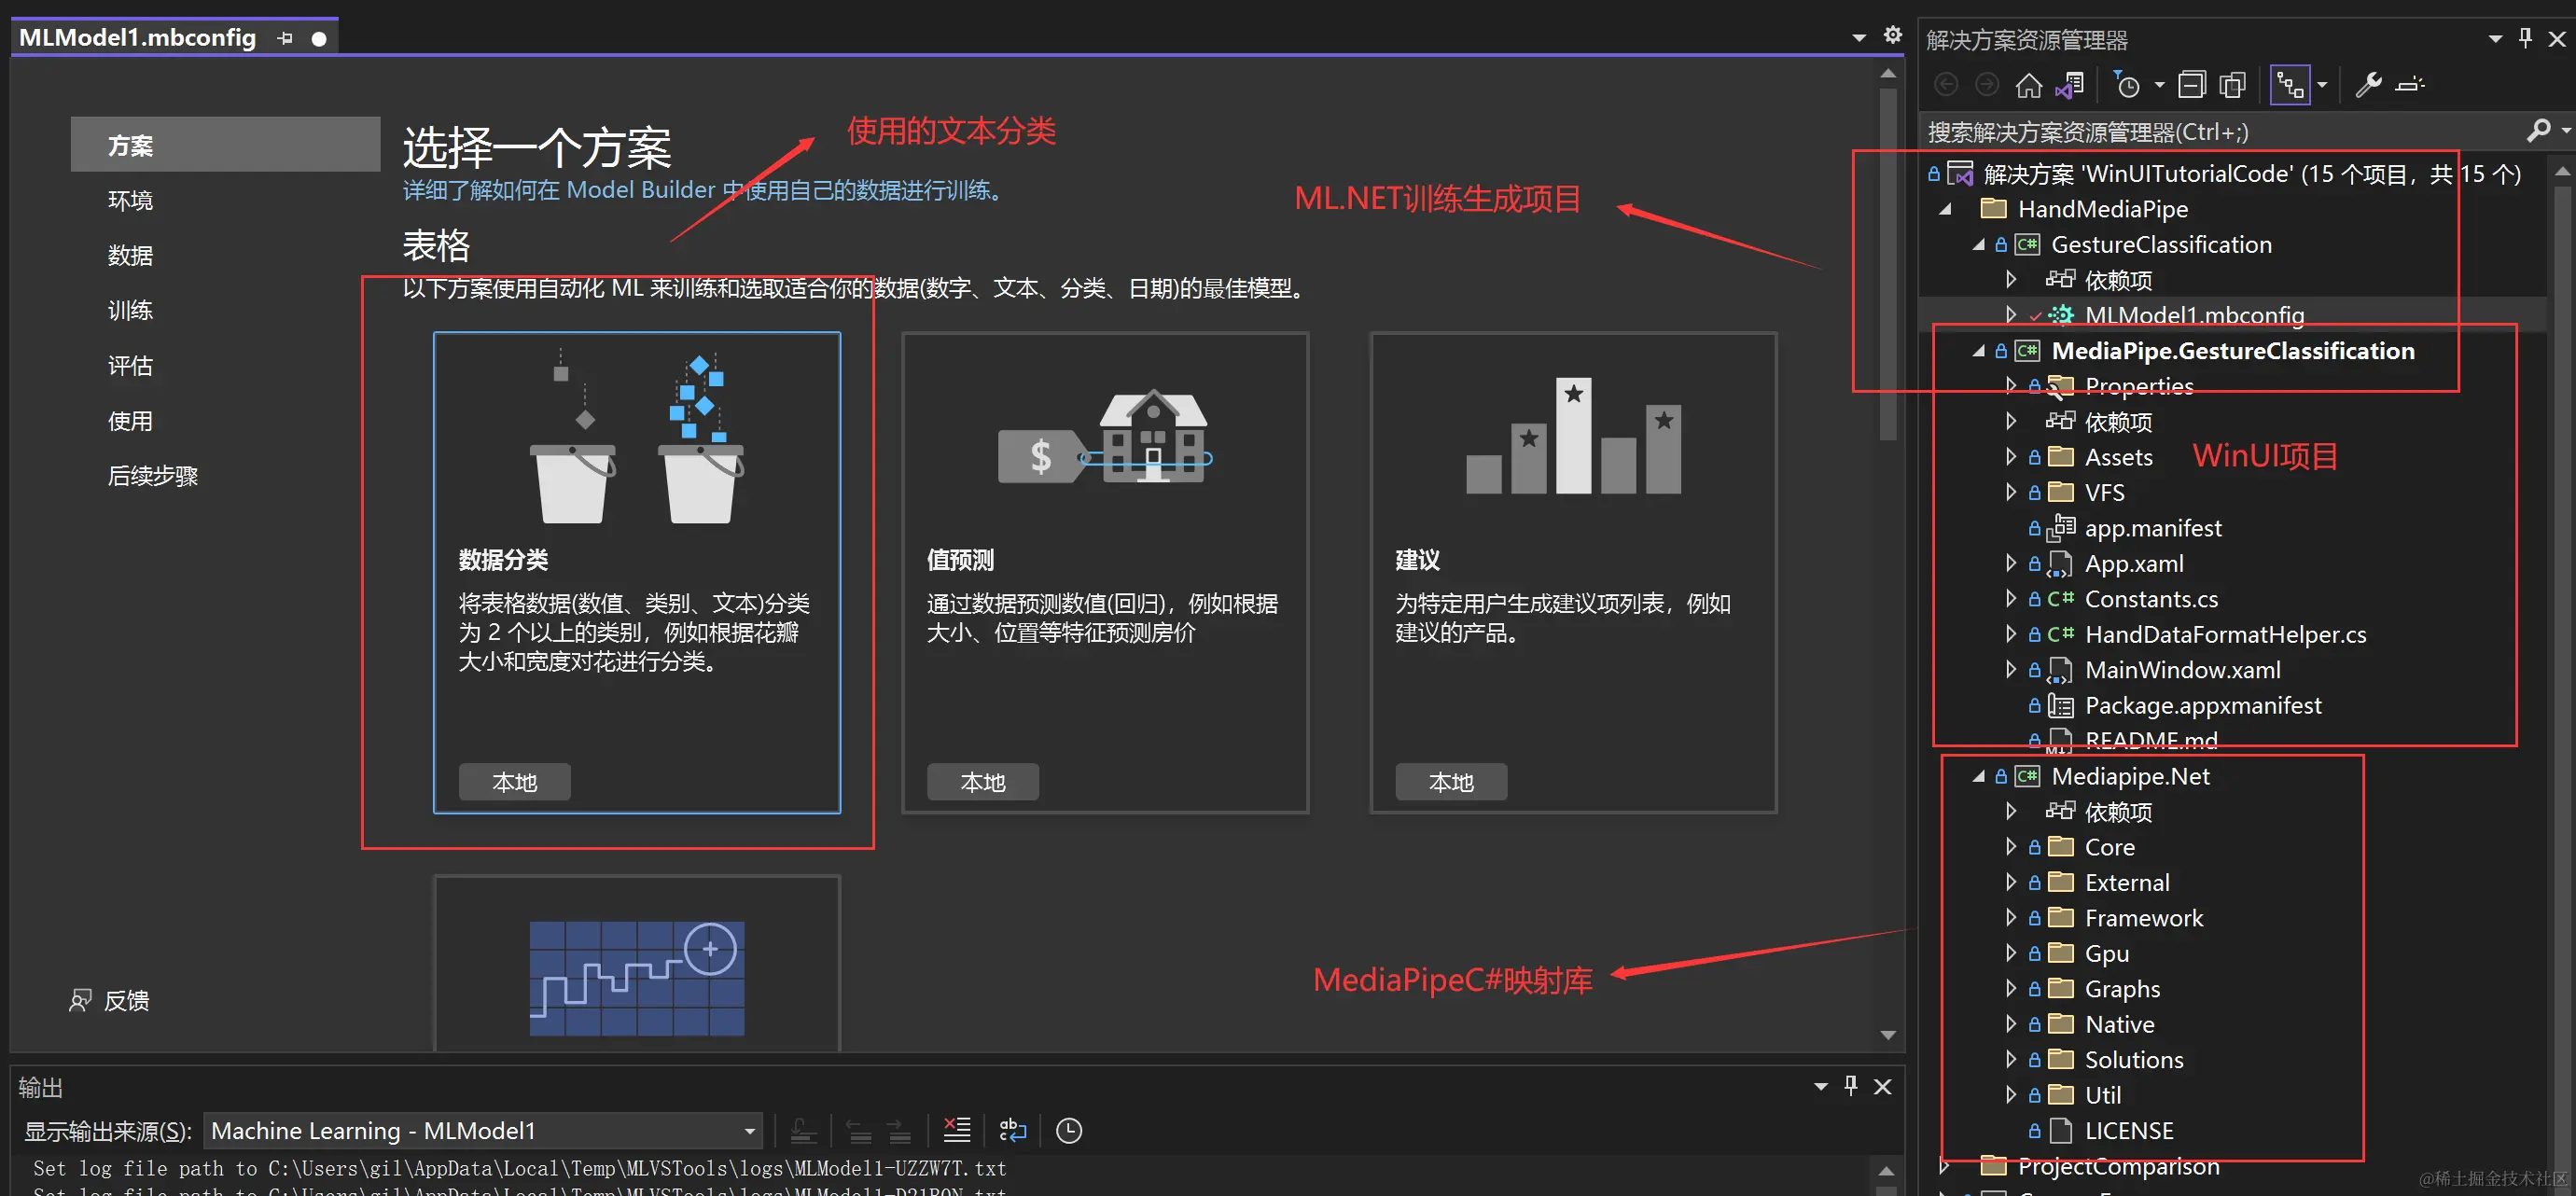Click the pending changes filter clock icon
This screenshot has height=1196, width=2576.
(x=2127, y=86)
